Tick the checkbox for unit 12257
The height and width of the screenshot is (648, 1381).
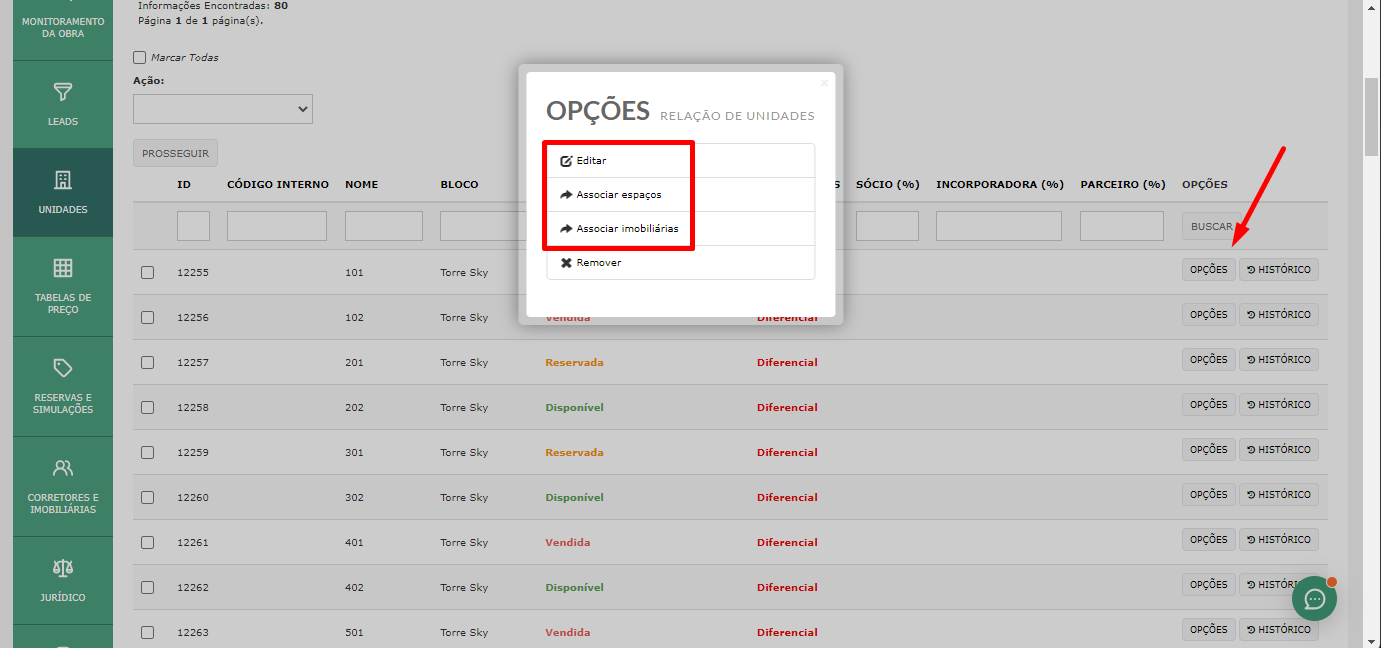pyautogui.click(x=147, y=362)
